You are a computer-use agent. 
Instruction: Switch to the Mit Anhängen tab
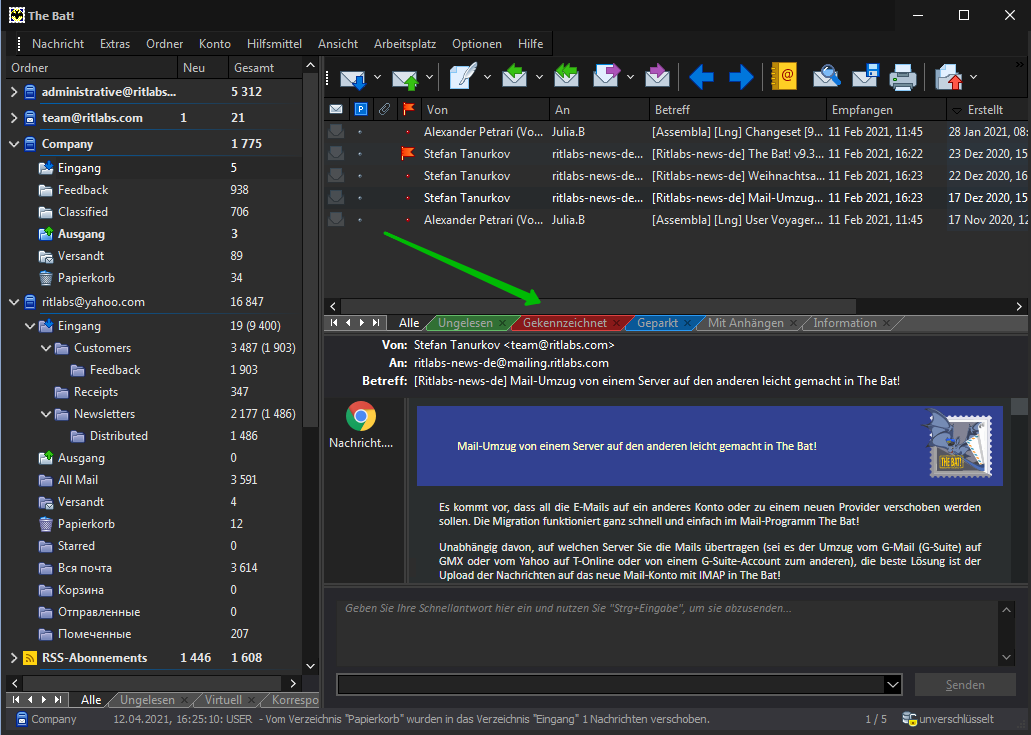[746, 323]
